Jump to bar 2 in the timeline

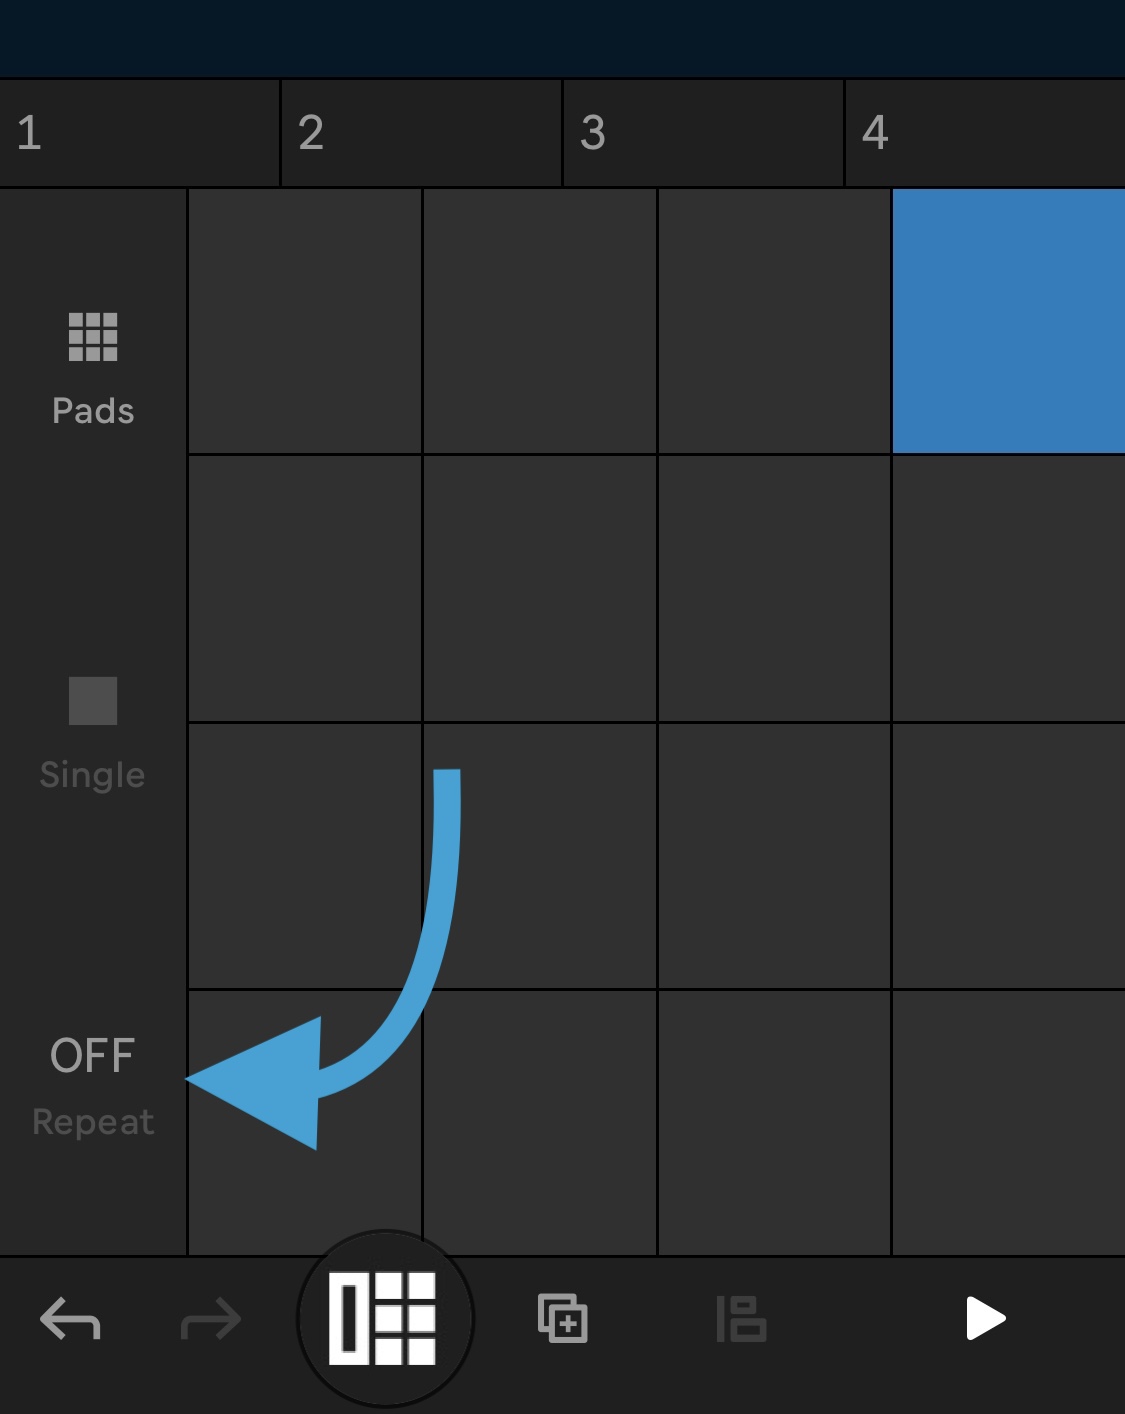422,133
